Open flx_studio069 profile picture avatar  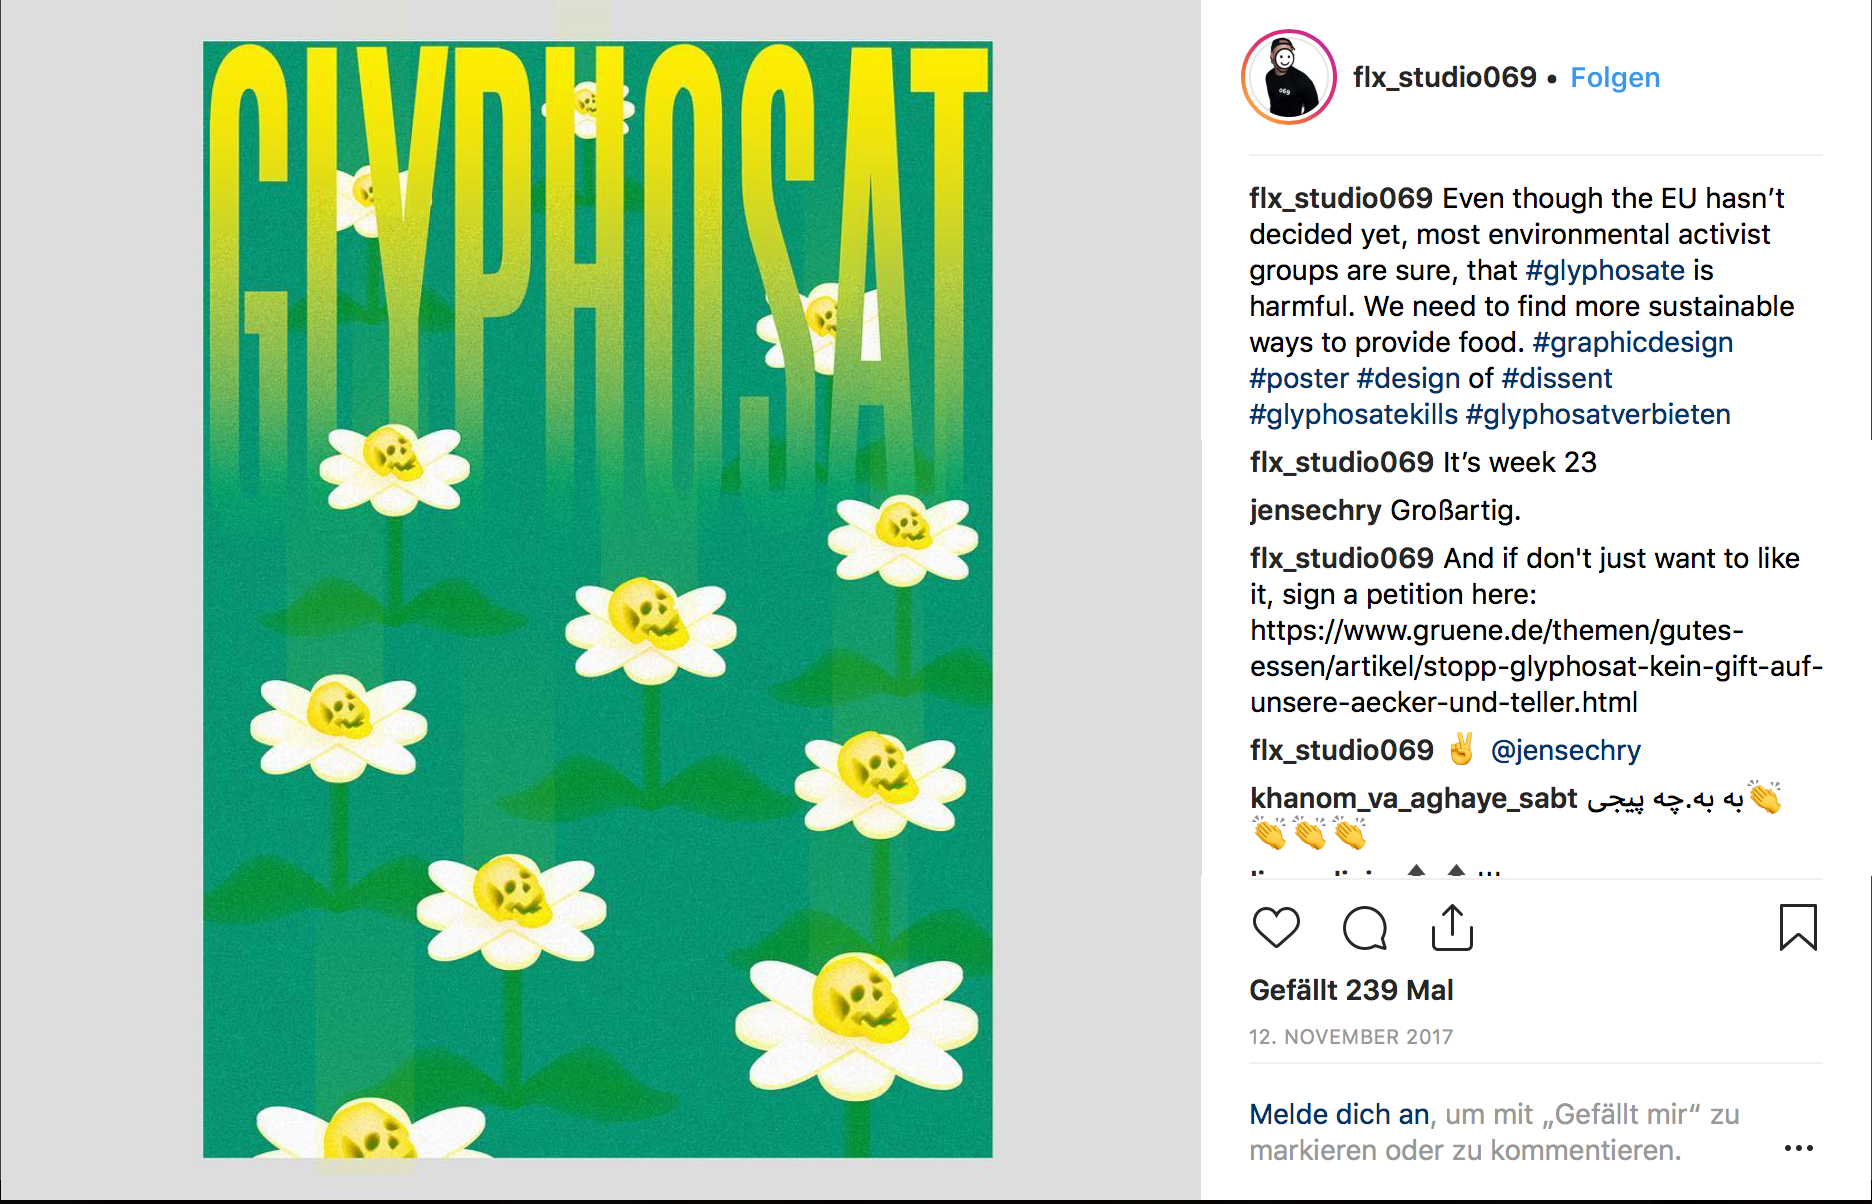[x=1289, y=77]
